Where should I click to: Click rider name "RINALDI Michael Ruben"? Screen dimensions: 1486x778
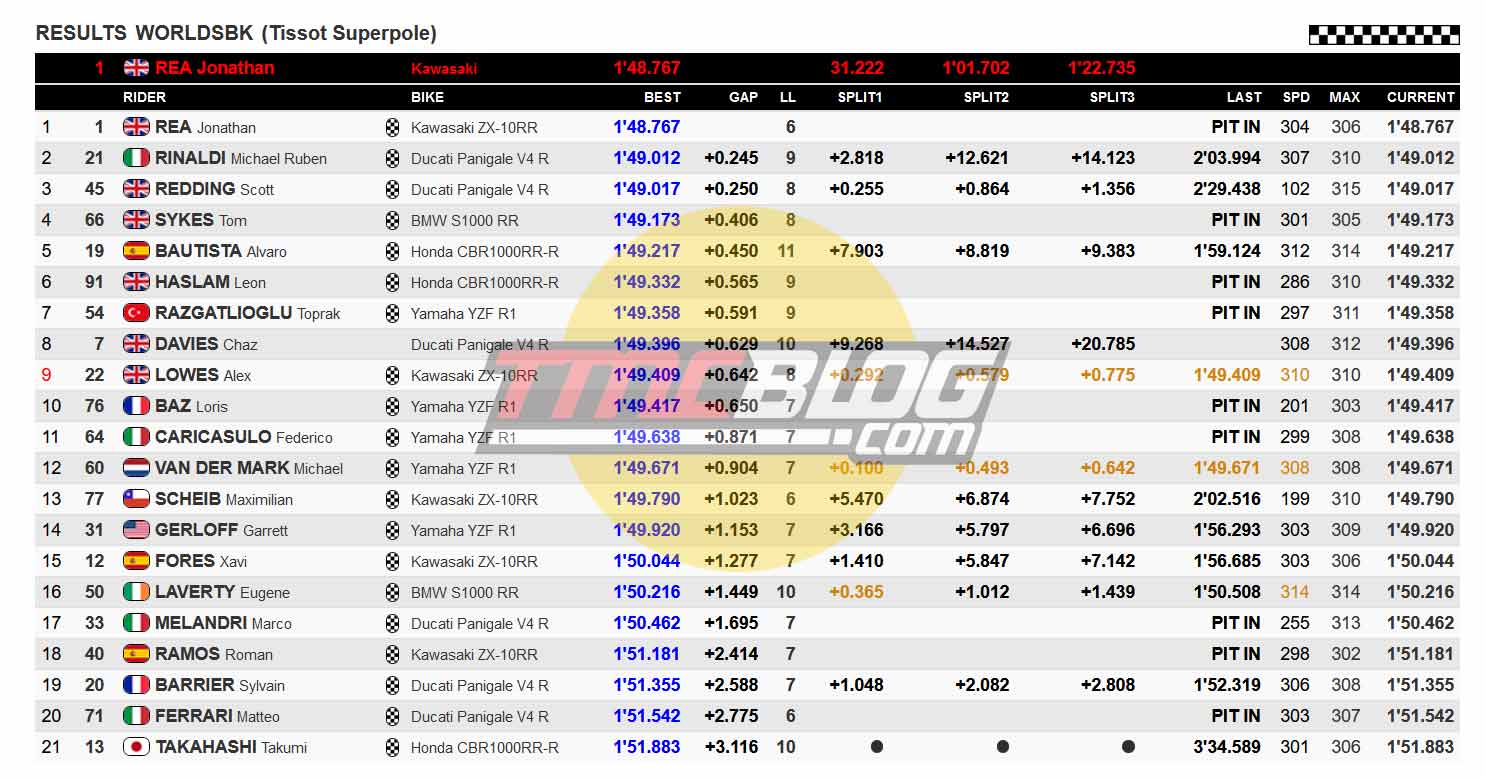241,158
